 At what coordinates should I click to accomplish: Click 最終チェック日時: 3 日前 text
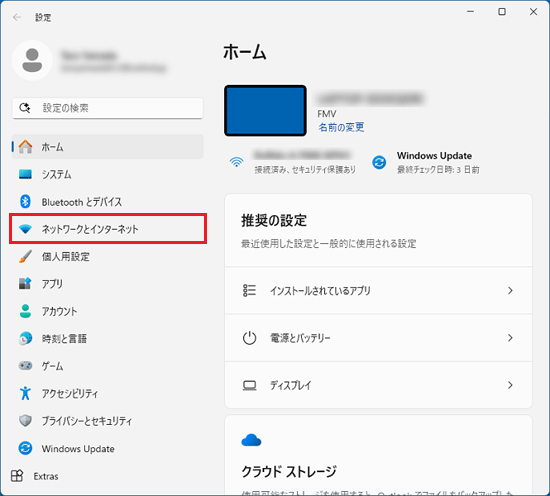pyautogui.click(x=438, y=170)
